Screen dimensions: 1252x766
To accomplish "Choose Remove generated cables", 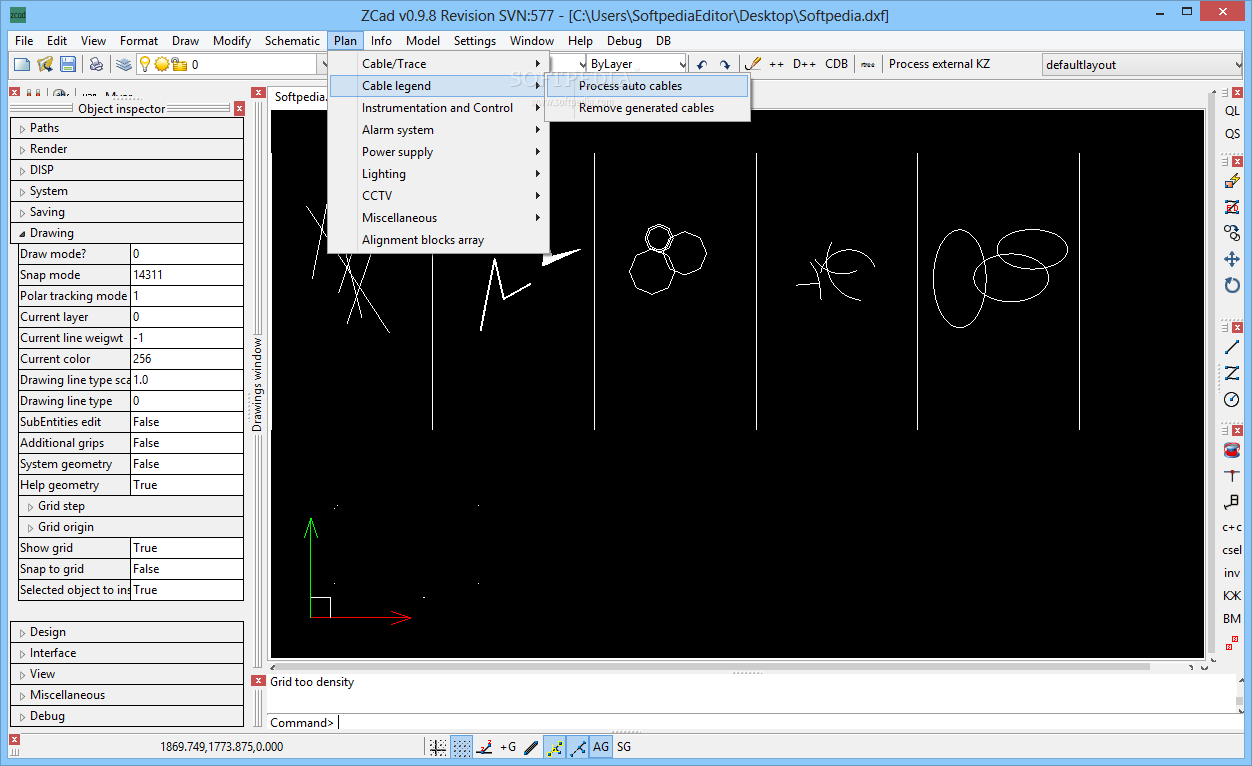I will pos(648,108).
